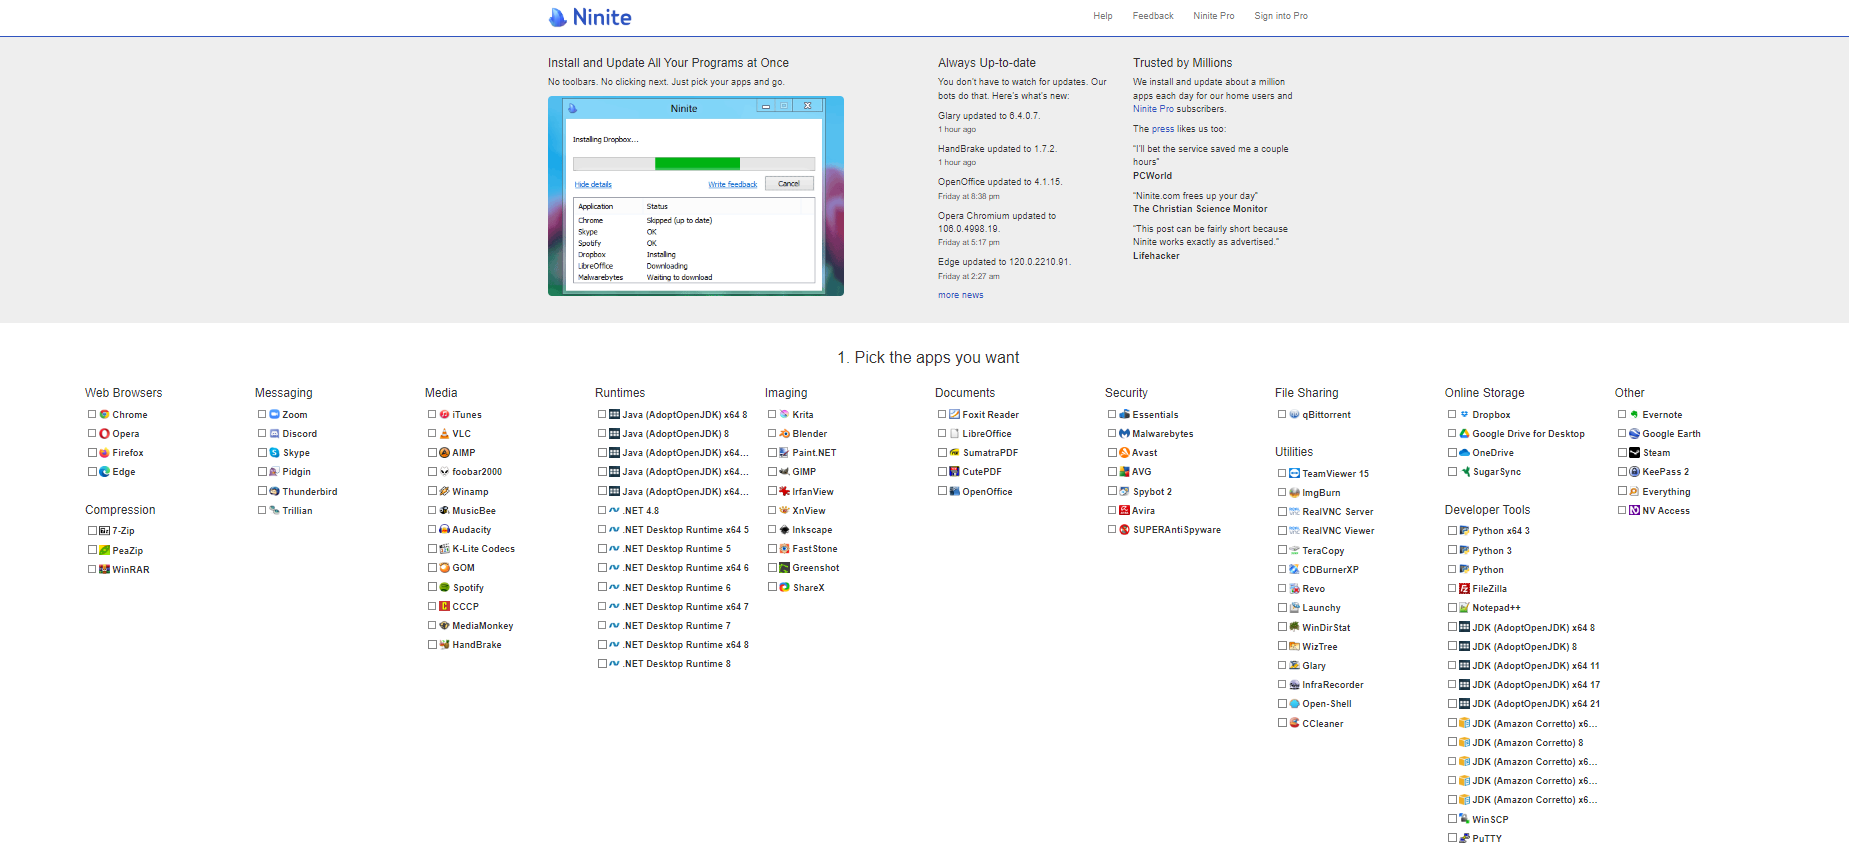
Task: Select the LibreOffice checkbox
Action: pyautogui.click(x=942, y=433)
